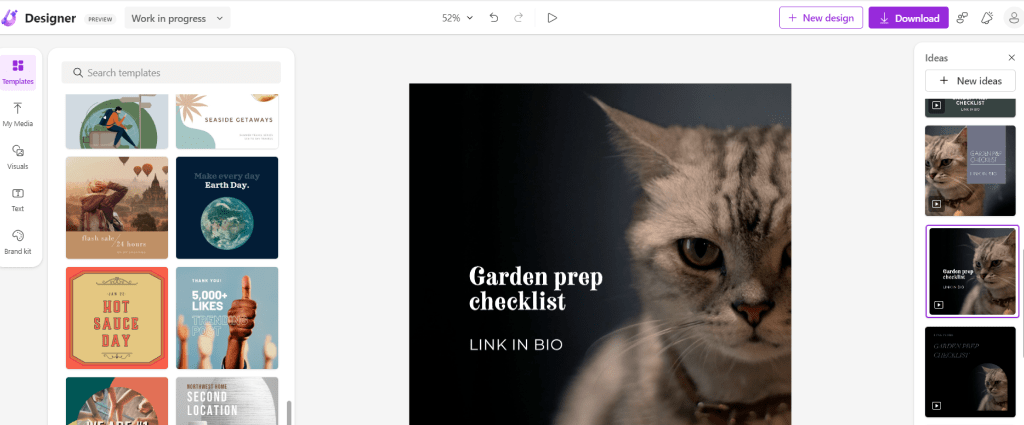Pick the Hot Sauce Day template
The image size is (1024, 425).
point(117,318)
